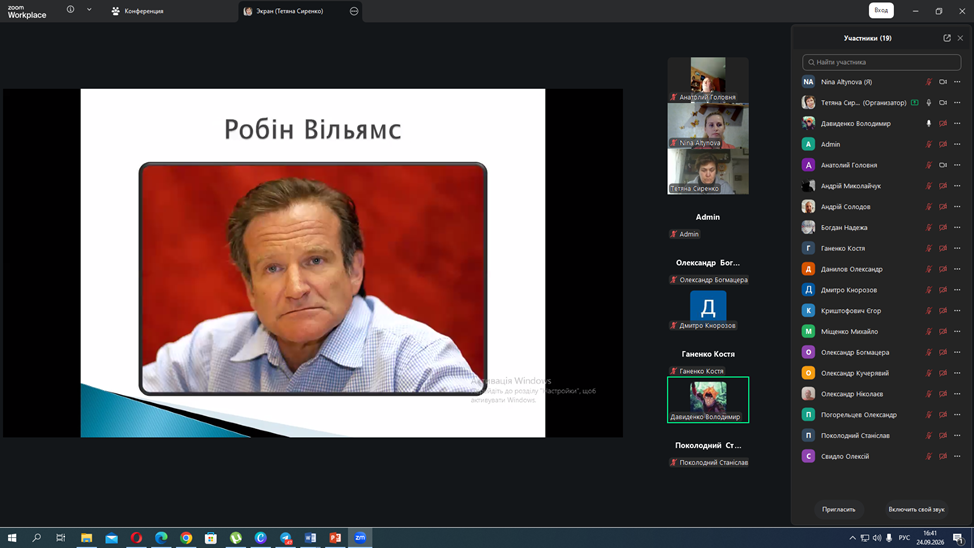
Task: Click the Zoom taskbar icon
Action: coord(360,537)
